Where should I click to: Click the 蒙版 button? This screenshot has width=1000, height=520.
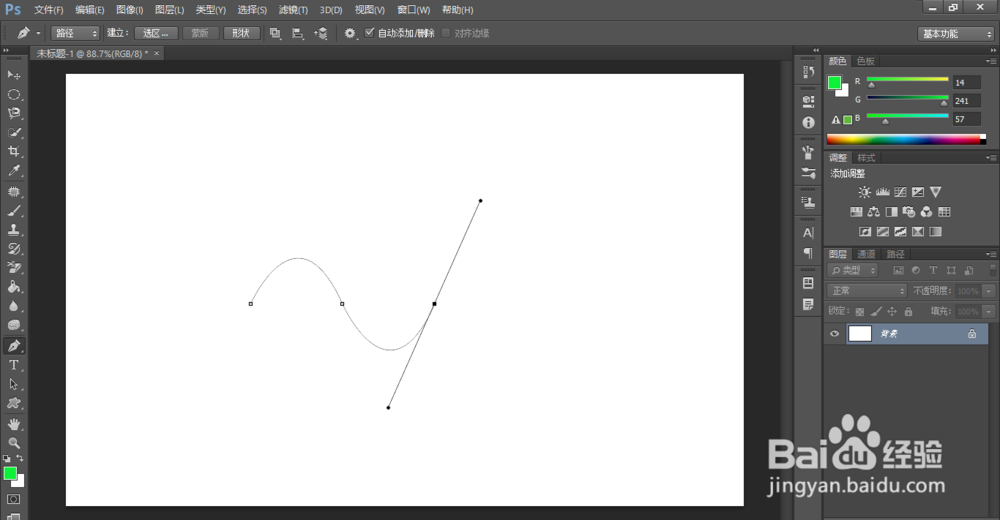click(x=200, y=33)
